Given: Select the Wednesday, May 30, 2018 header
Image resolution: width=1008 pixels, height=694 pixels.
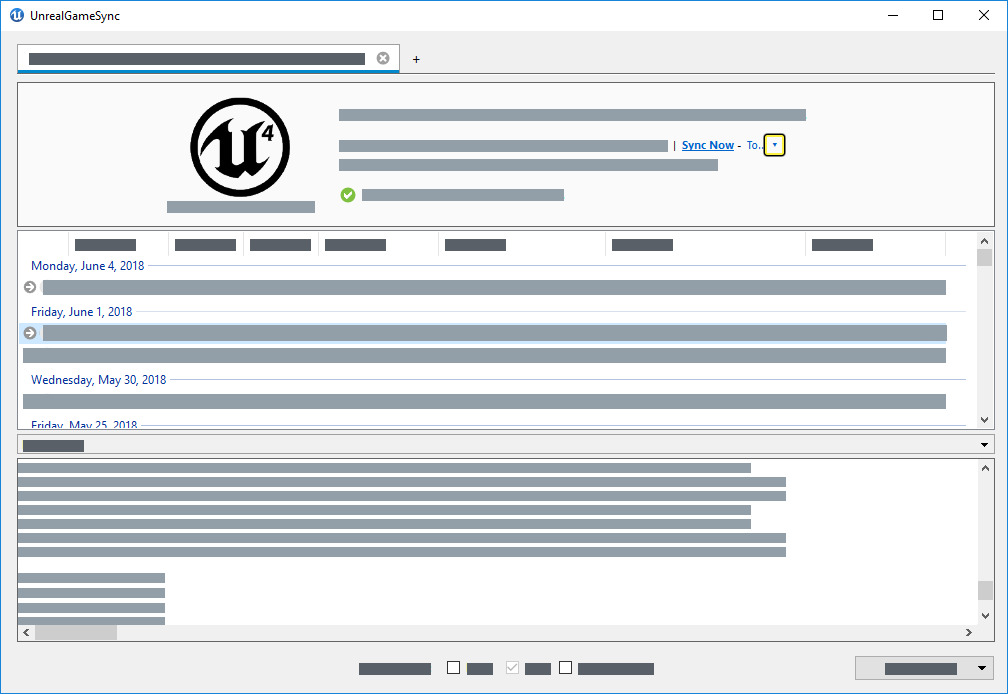Looking at the screenshot, I should (x=98, y=380).
